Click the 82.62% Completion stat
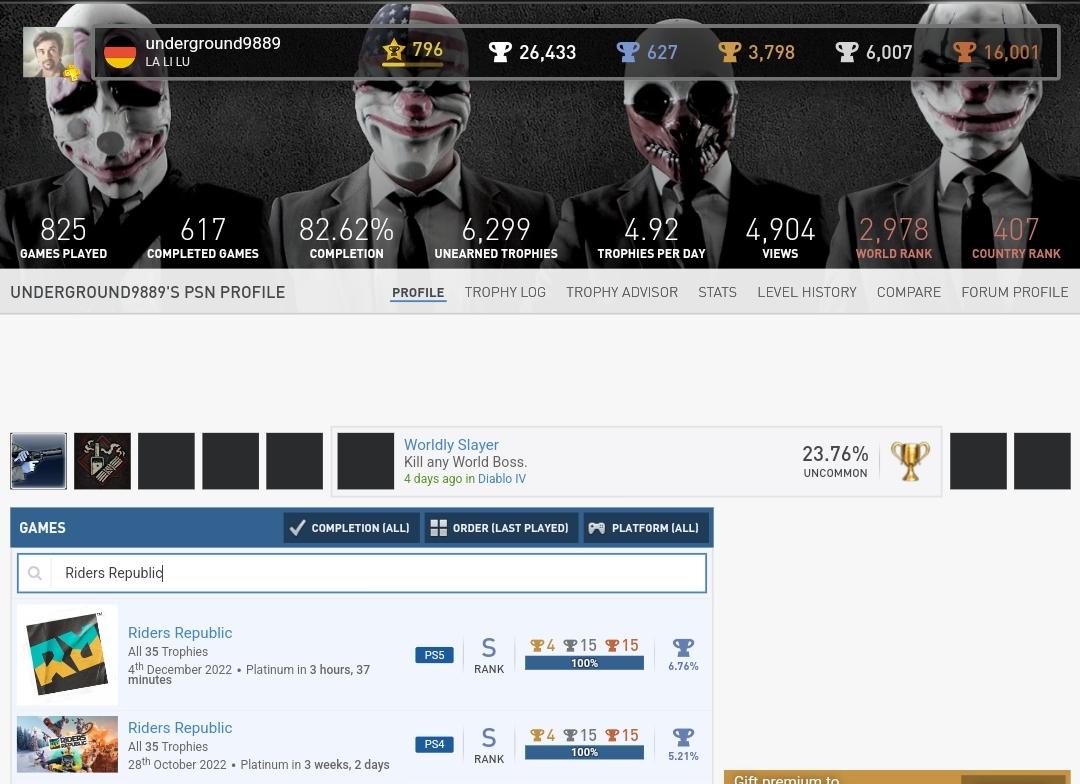The image size is (1080, 784). click(346, 238)
